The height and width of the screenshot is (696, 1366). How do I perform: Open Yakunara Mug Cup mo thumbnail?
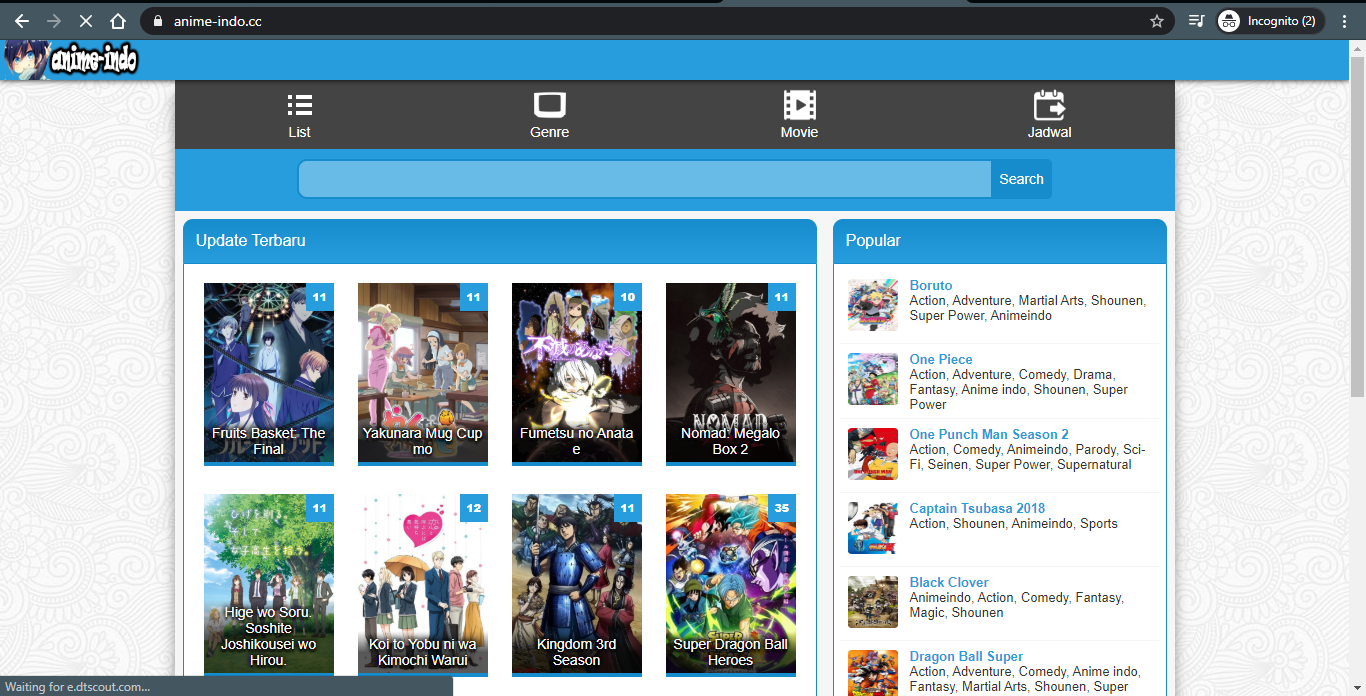click(423, 374)
